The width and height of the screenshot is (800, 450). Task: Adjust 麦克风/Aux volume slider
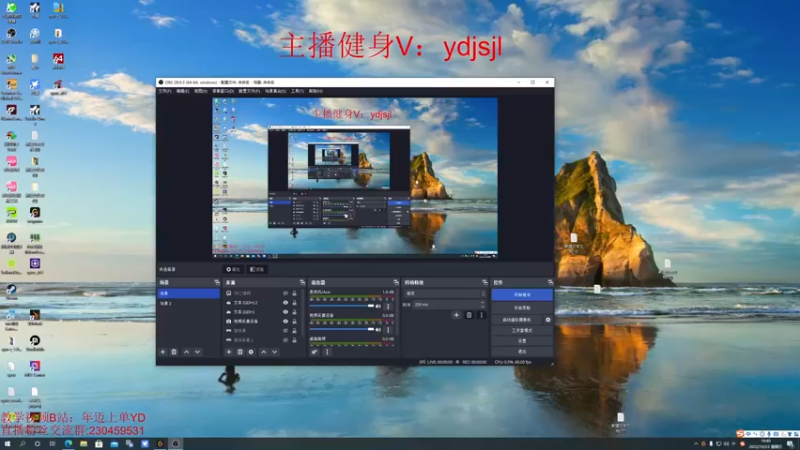[342, 306]
